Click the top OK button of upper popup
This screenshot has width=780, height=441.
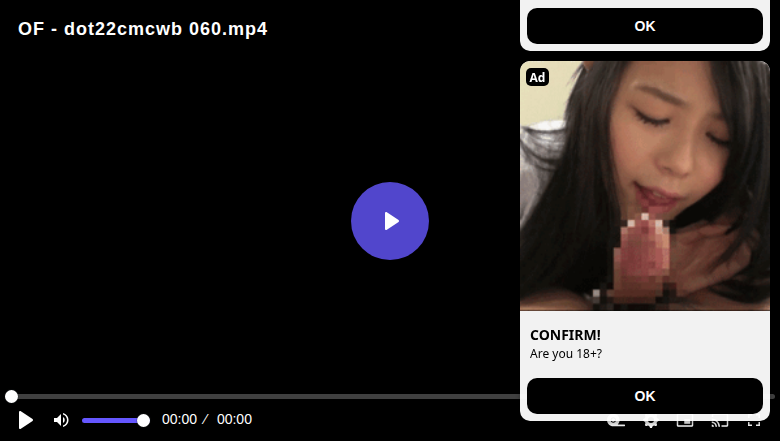(645, 26)
